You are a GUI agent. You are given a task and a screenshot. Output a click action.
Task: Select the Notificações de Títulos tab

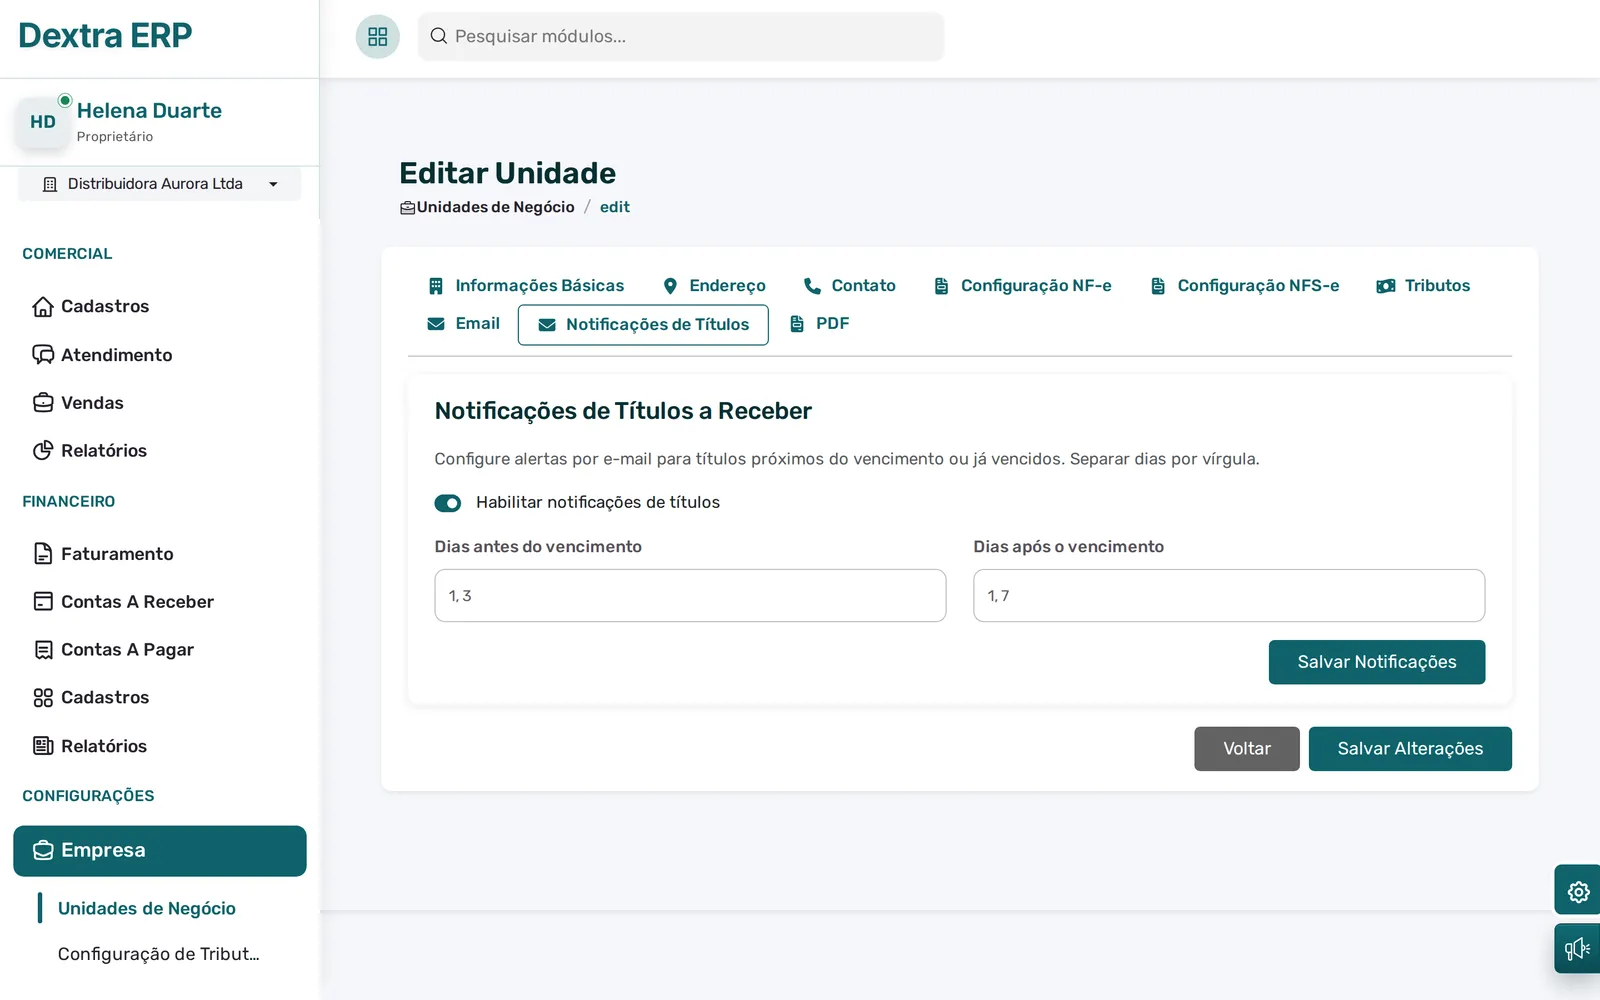tap(643, 325)
